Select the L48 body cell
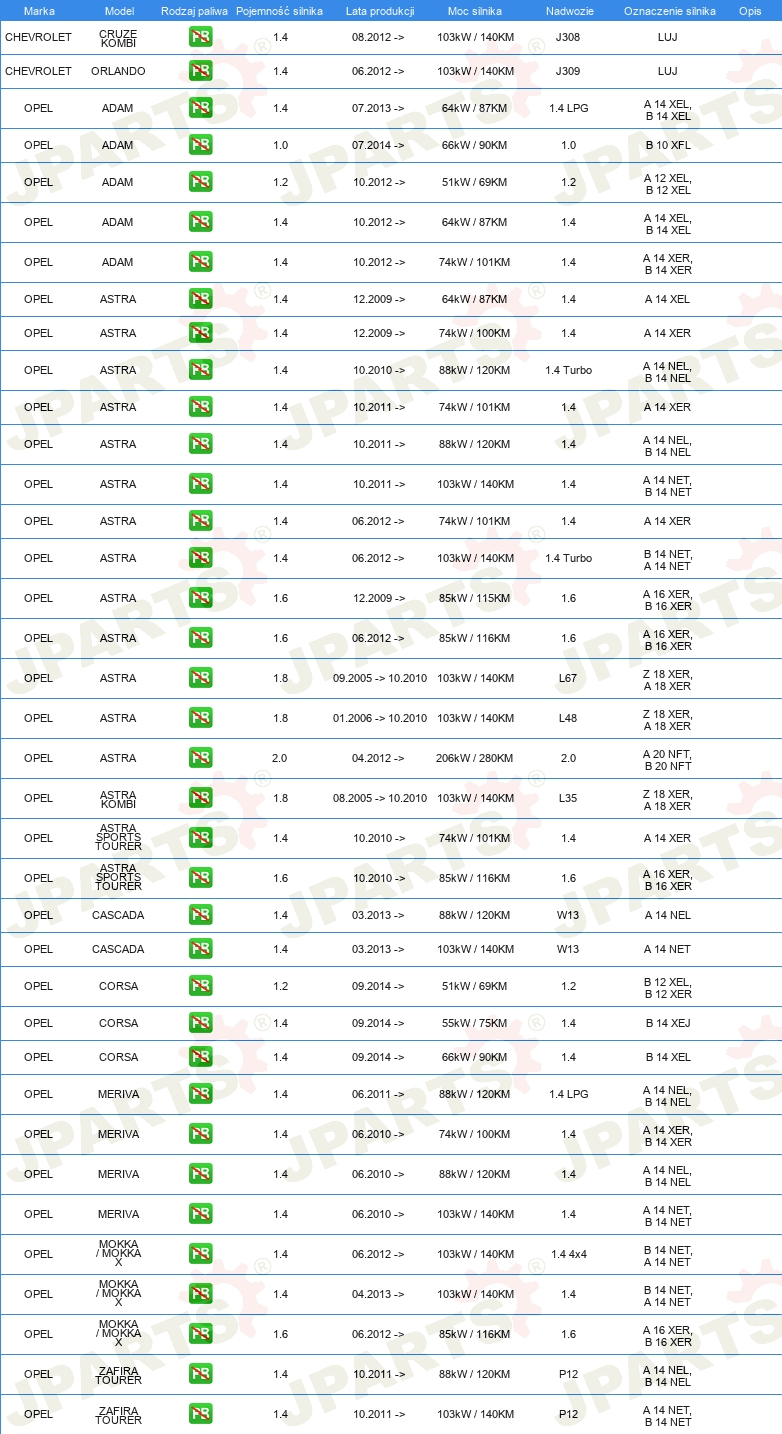This screenshot has height=1434, width=782. (568, 718)
